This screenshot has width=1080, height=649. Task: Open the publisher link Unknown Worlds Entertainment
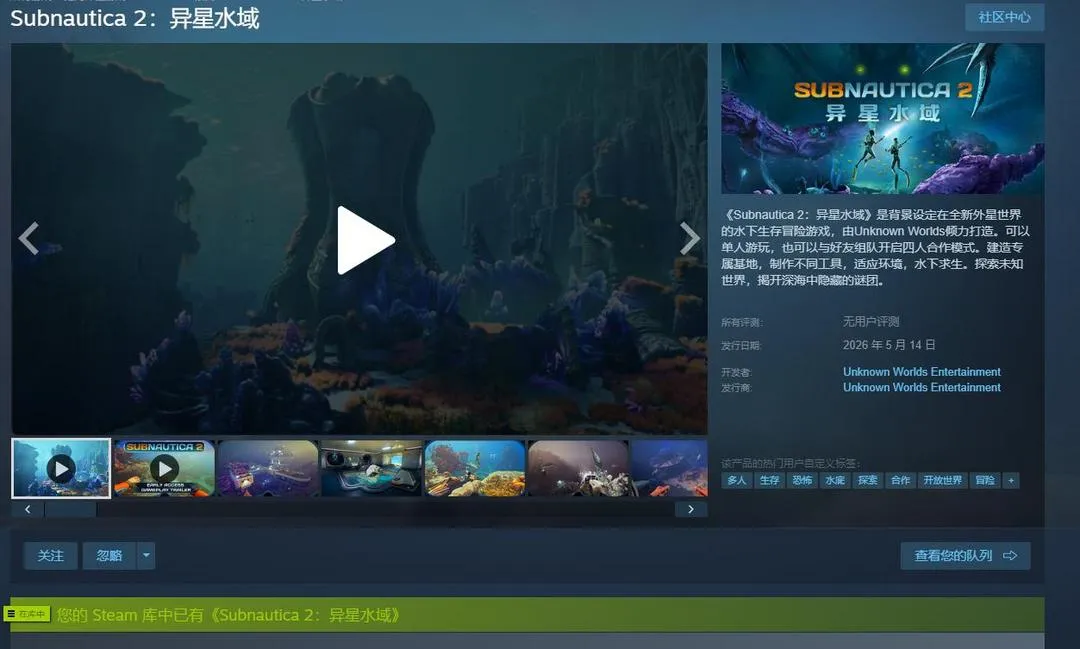pos(922,387)
